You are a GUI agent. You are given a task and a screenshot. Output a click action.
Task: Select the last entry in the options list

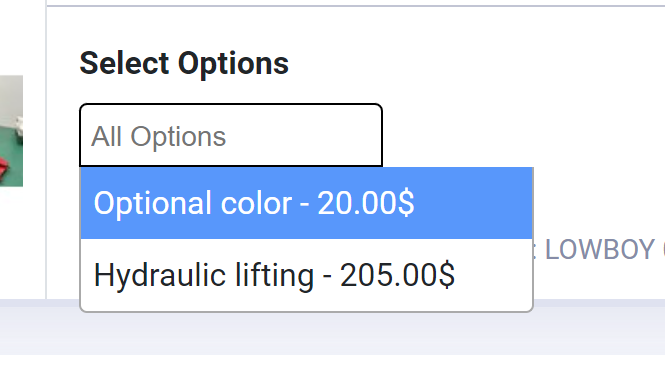pos(306,275)
